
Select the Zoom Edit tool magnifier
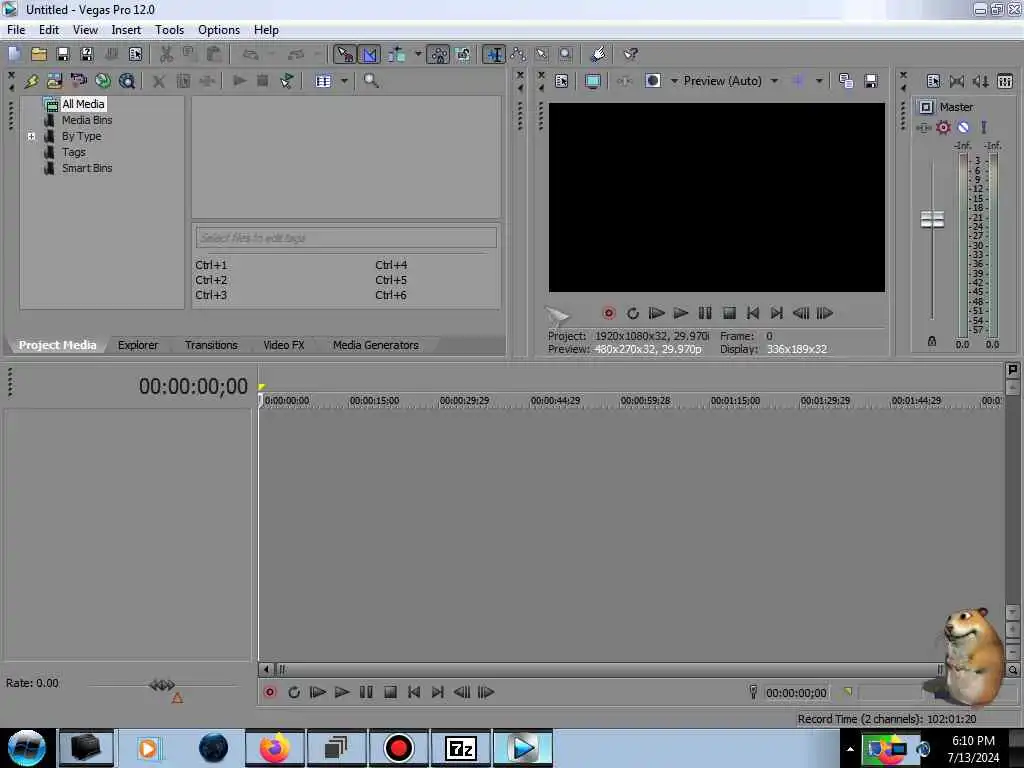coord(566,54)
